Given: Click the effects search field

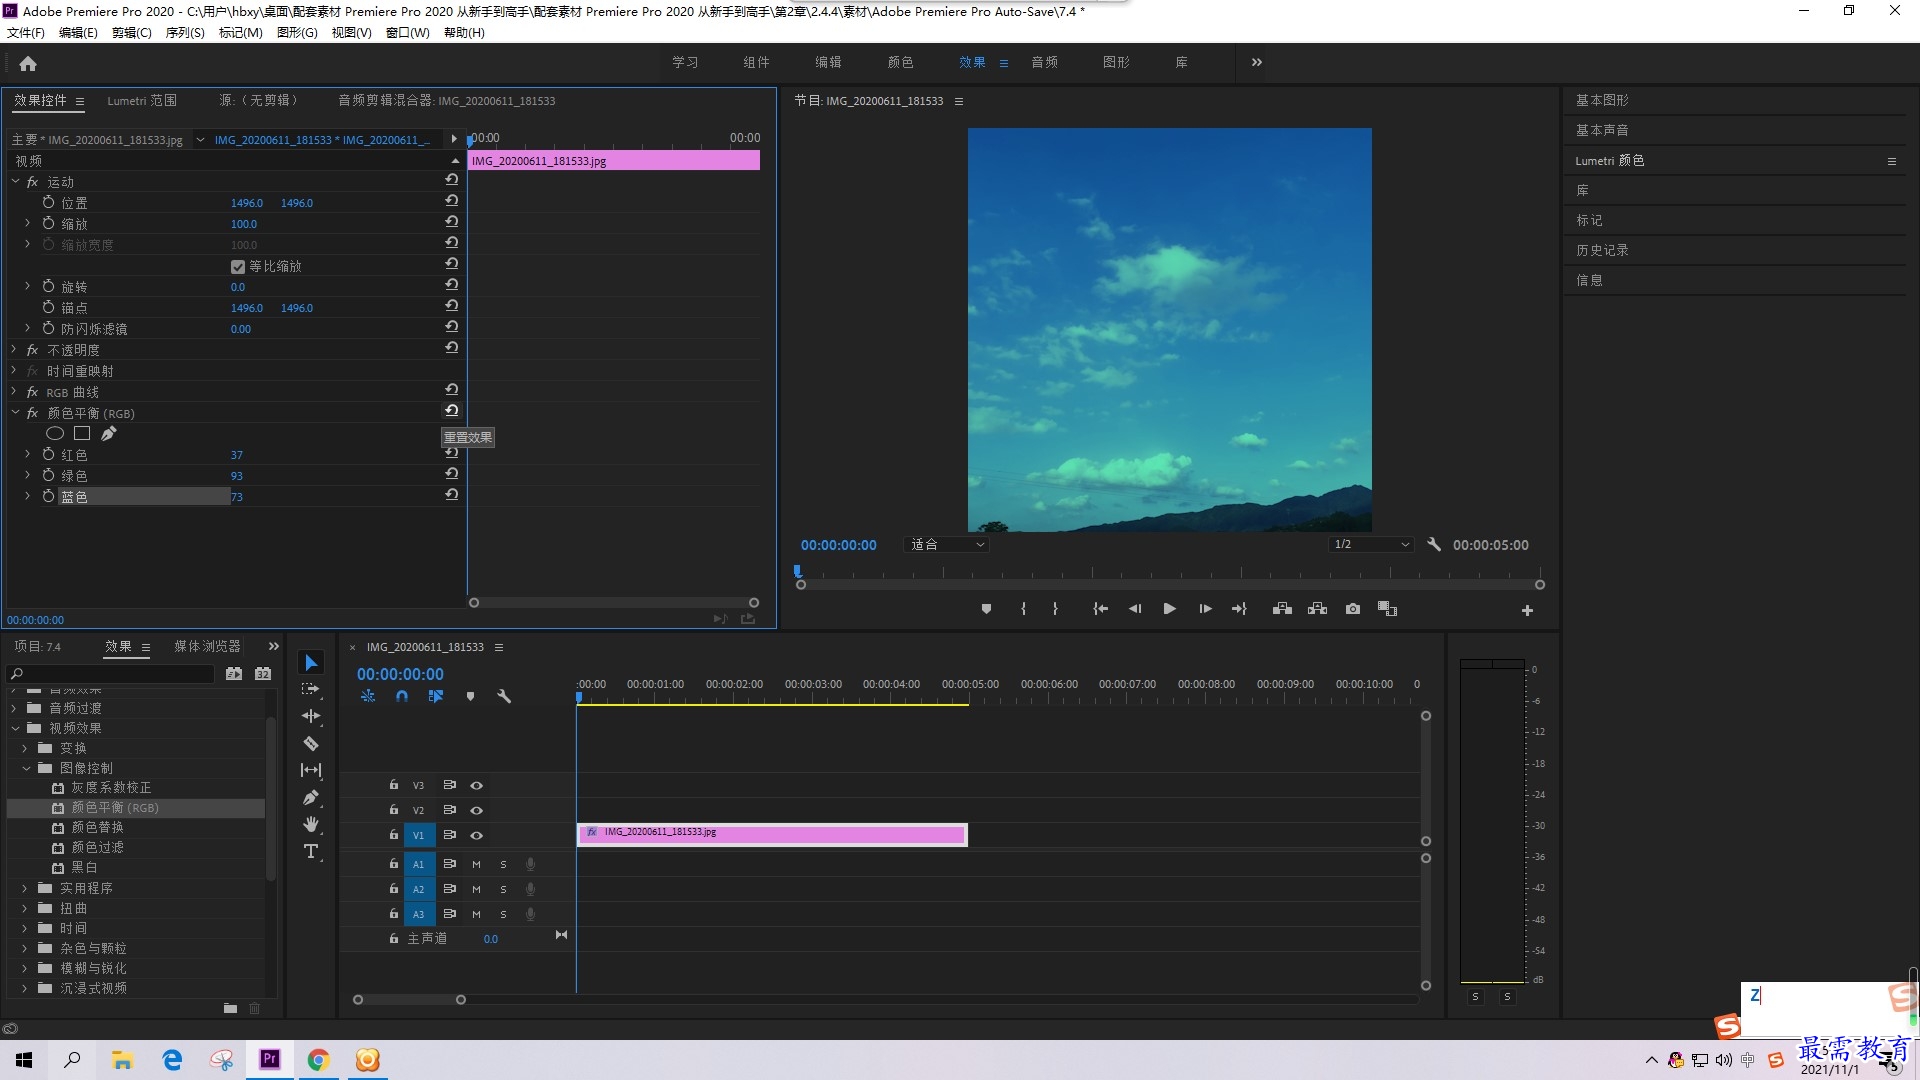Looking at the screenshot, I should [110, 674].
